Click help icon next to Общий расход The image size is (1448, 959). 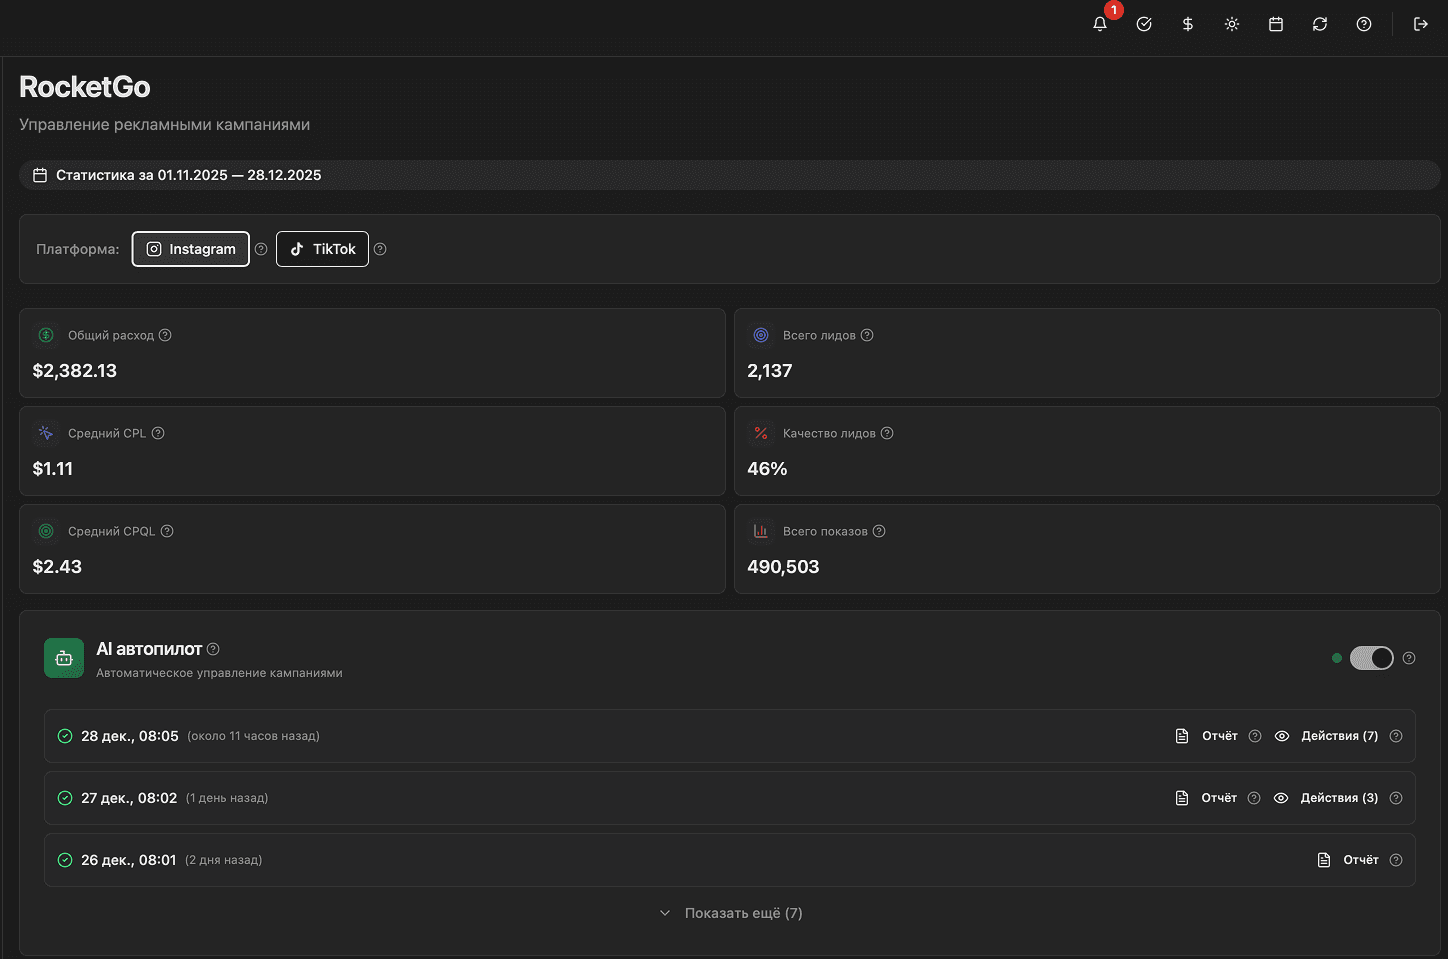166,335
